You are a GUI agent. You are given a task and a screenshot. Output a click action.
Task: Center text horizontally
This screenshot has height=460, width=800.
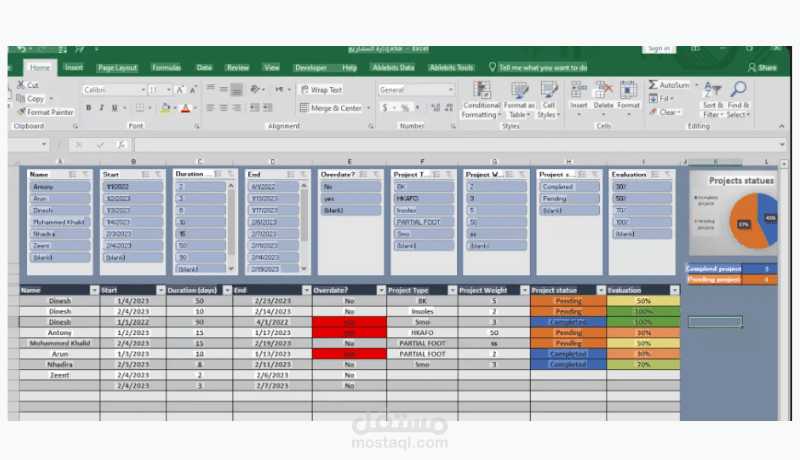coord(223,108)
